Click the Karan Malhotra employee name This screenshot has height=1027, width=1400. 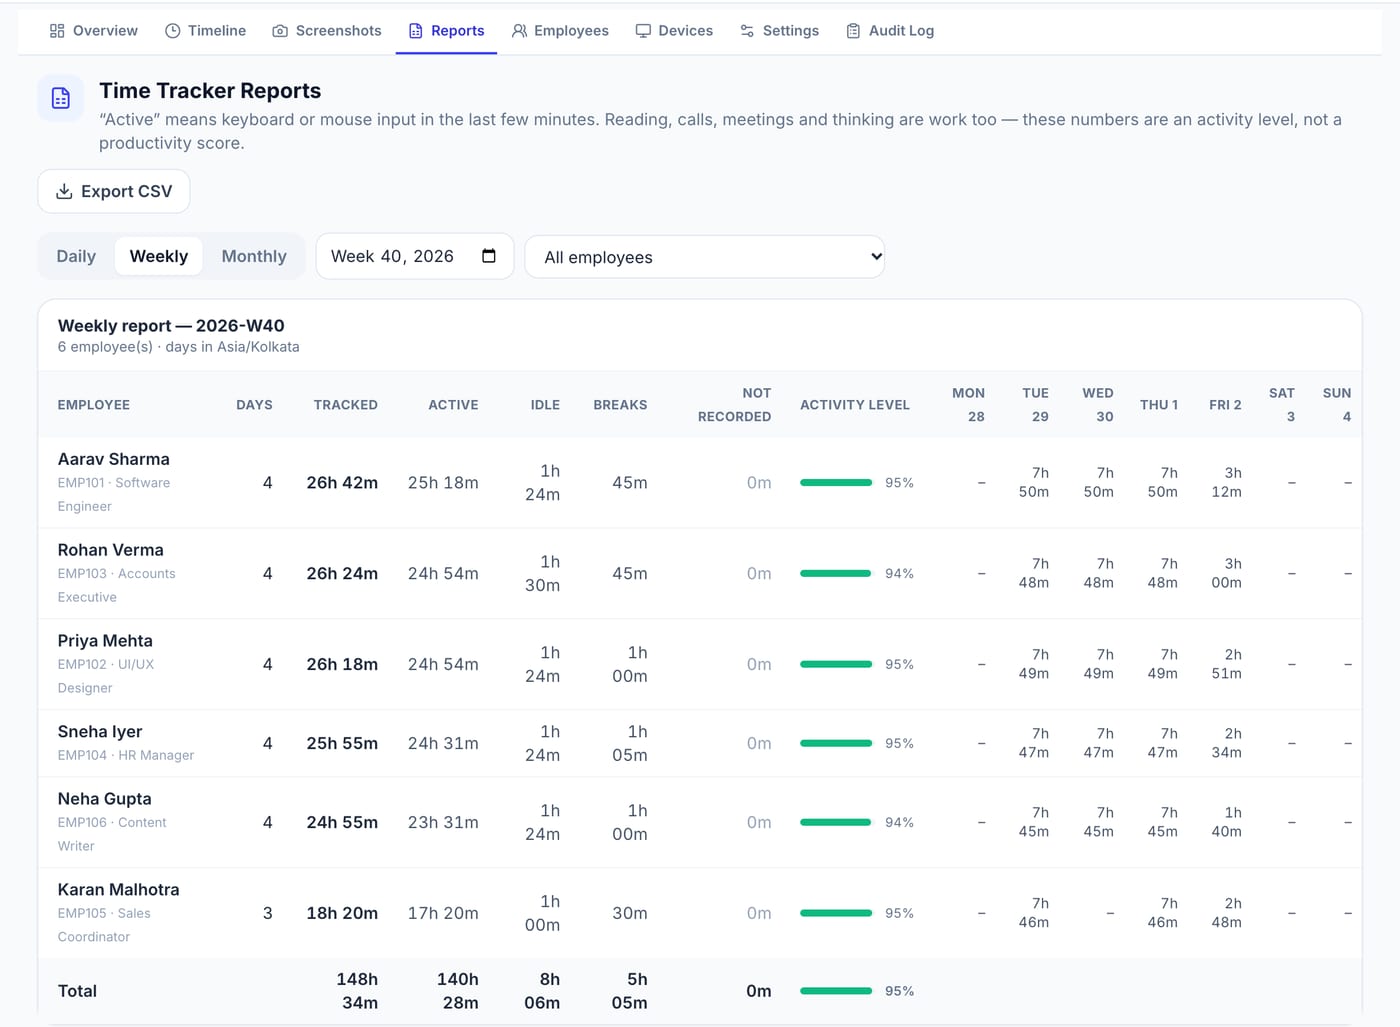pos(119,890)
